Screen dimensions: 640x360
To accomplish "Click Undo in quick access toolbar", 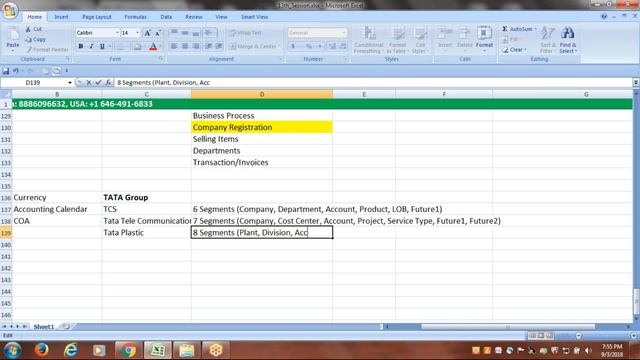I will click(16, 71).
